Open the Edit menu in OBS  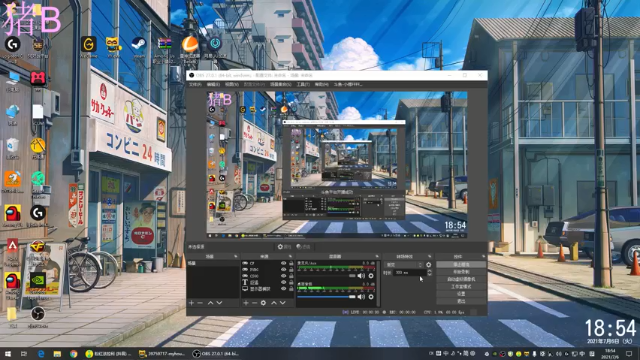click(213, 84)
